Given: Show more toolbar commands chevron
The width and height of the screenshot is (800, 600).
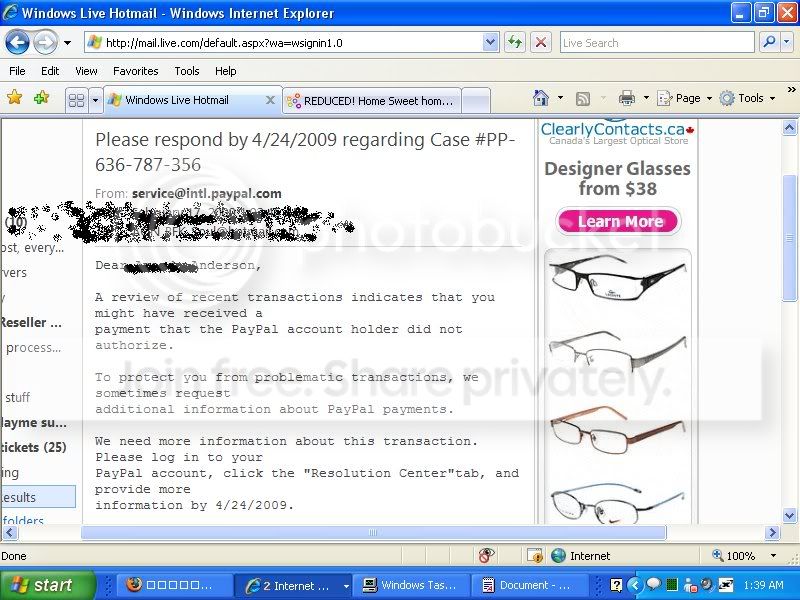Looking at the screenshot, I should (x=791, y=90).
